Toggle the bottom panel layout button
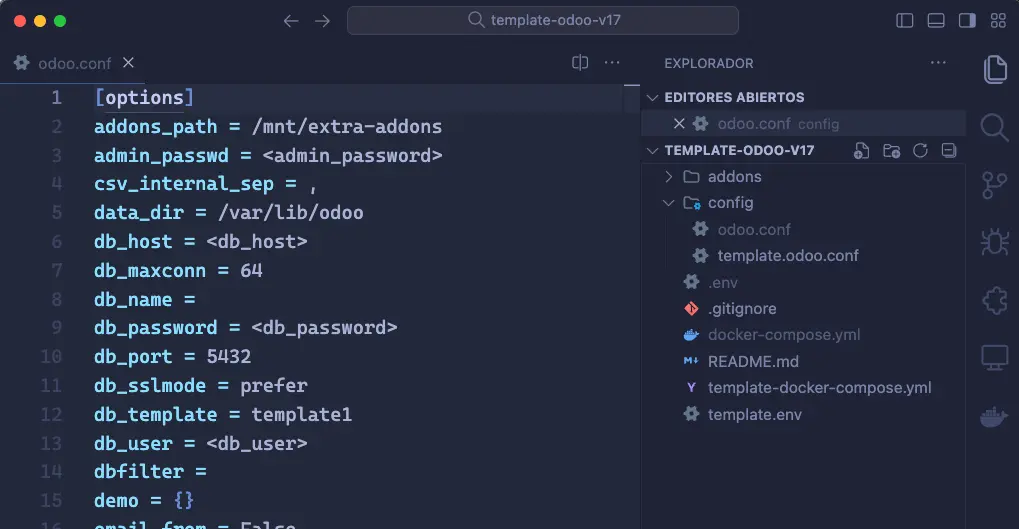 (x=936, y=20)
